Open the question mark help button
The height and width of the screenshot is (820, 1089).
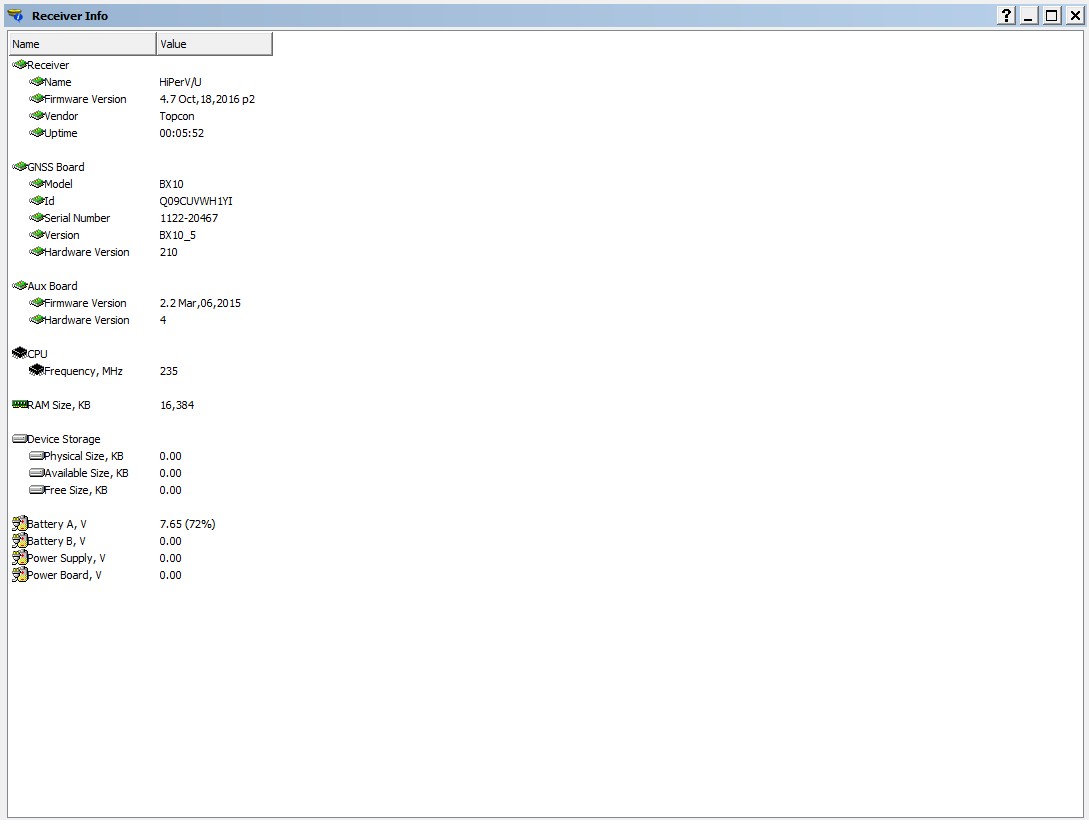point(1006,16)
